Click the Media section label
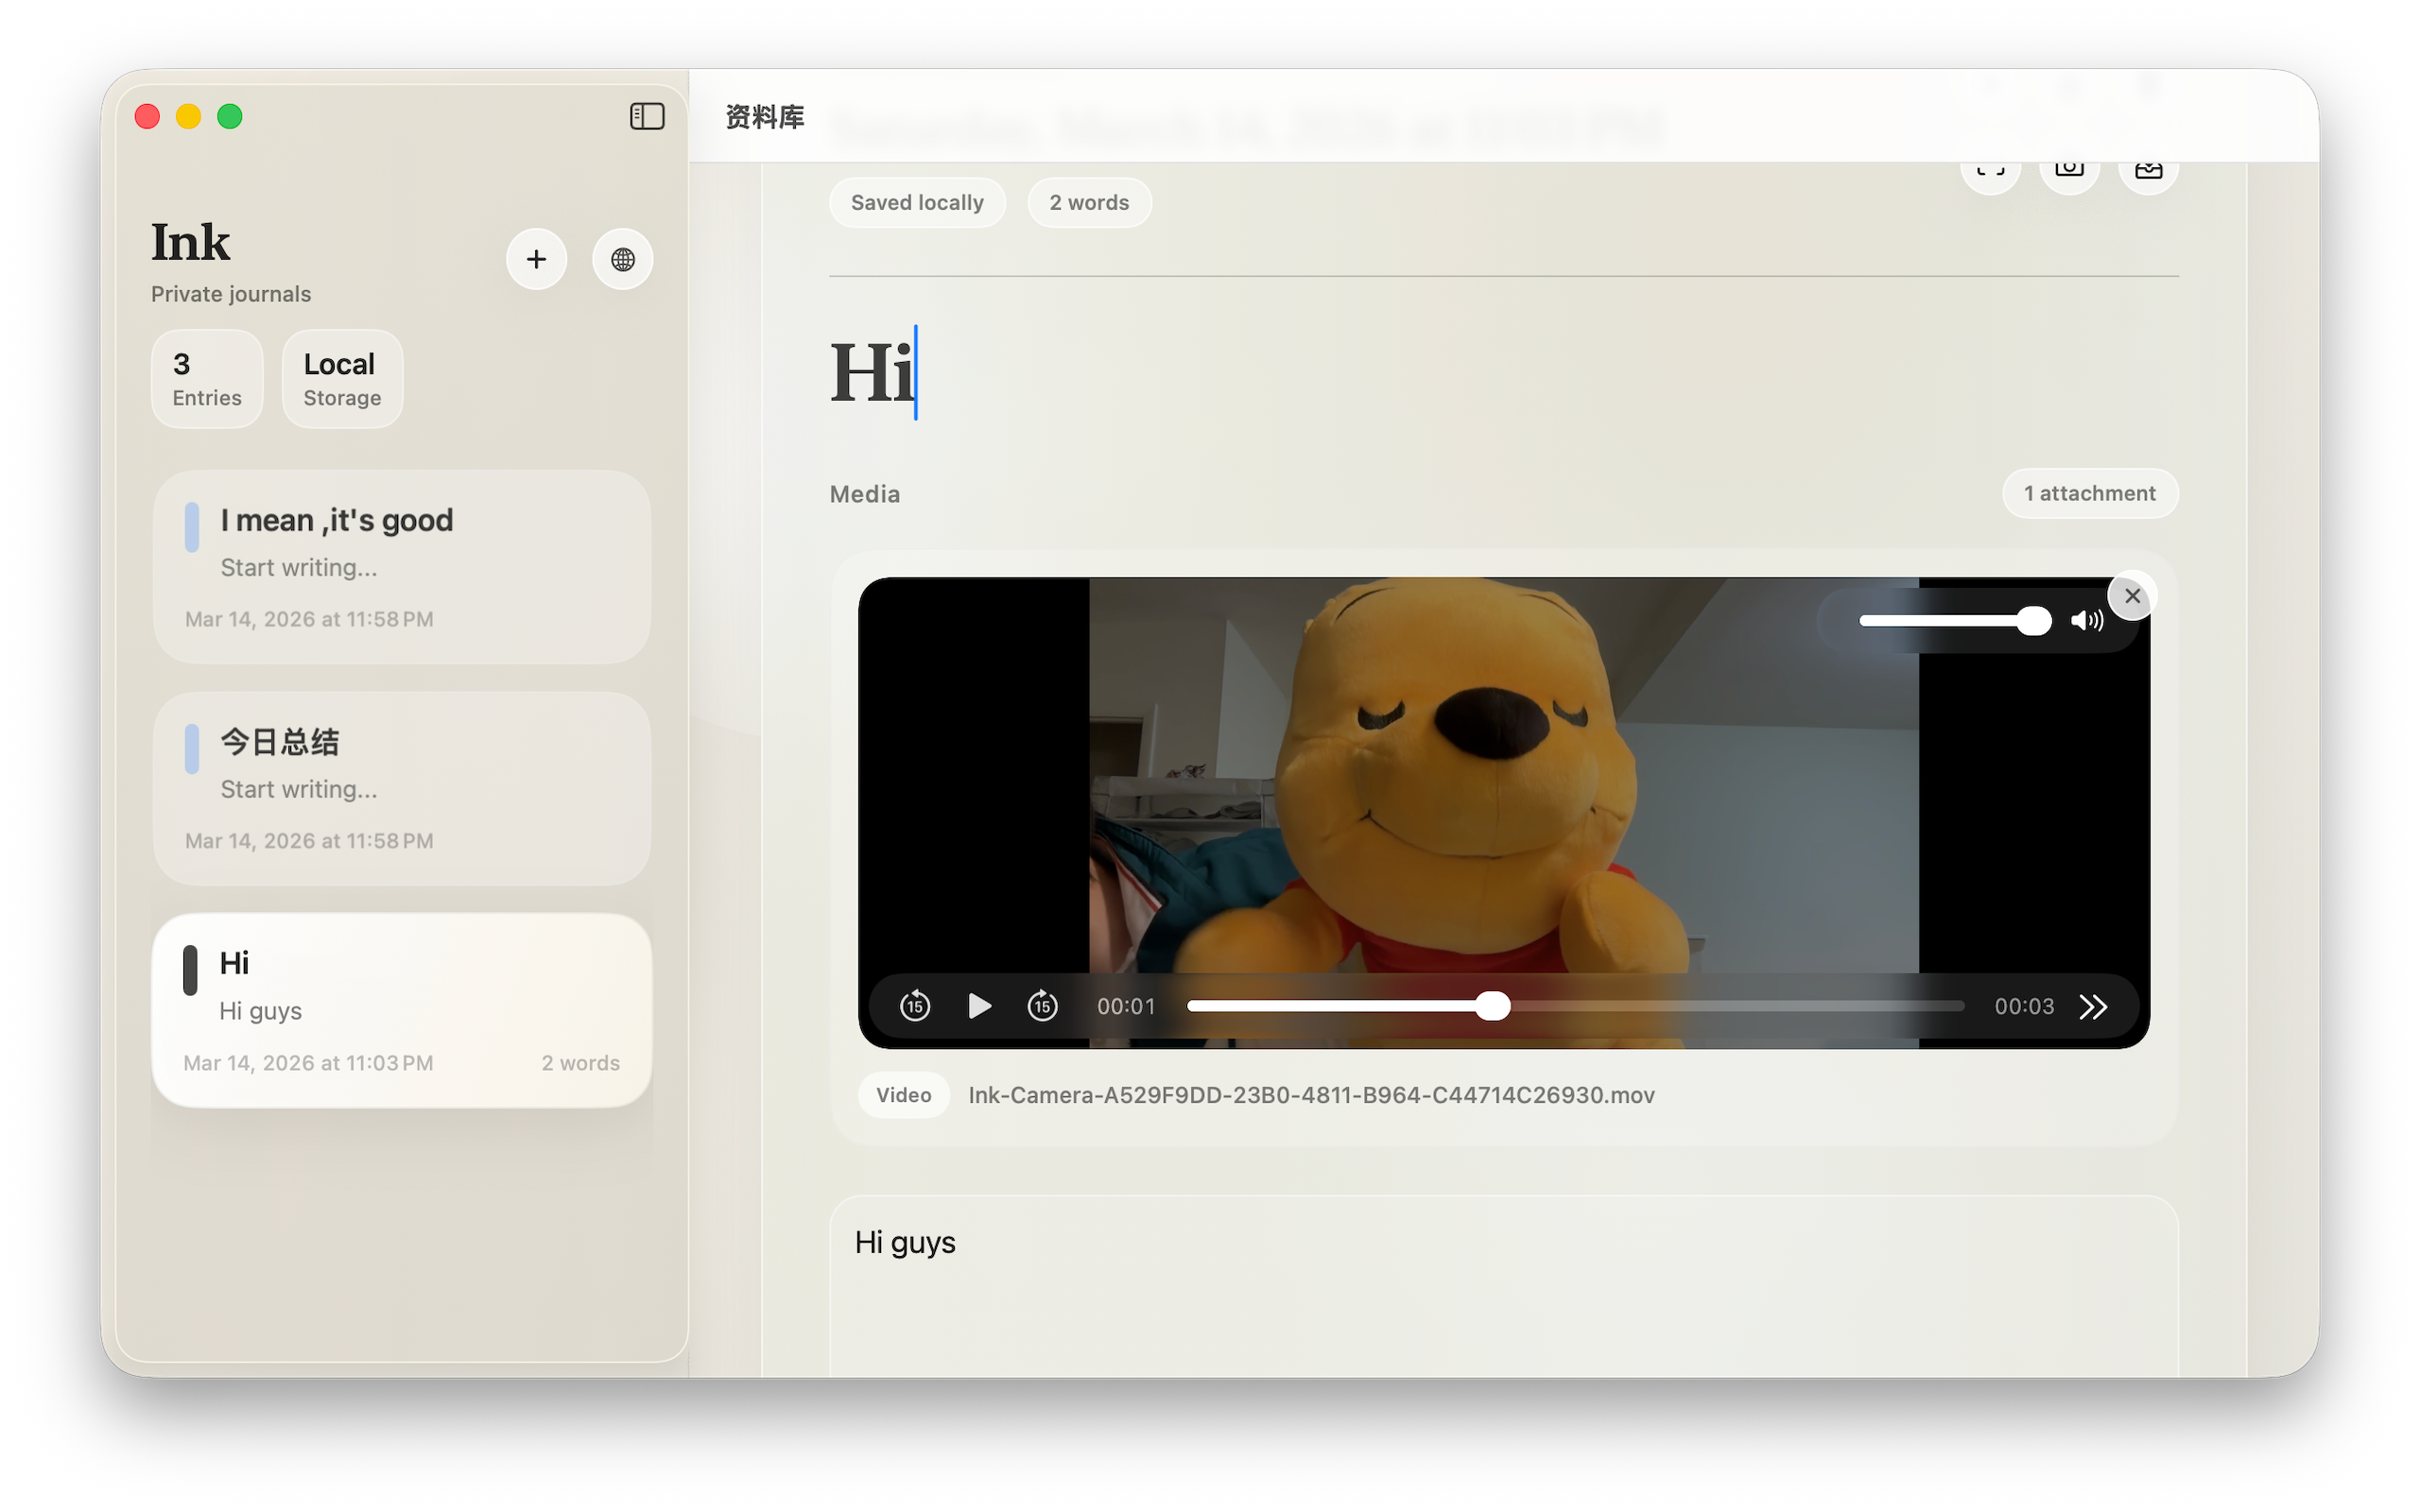 [865, 494]
